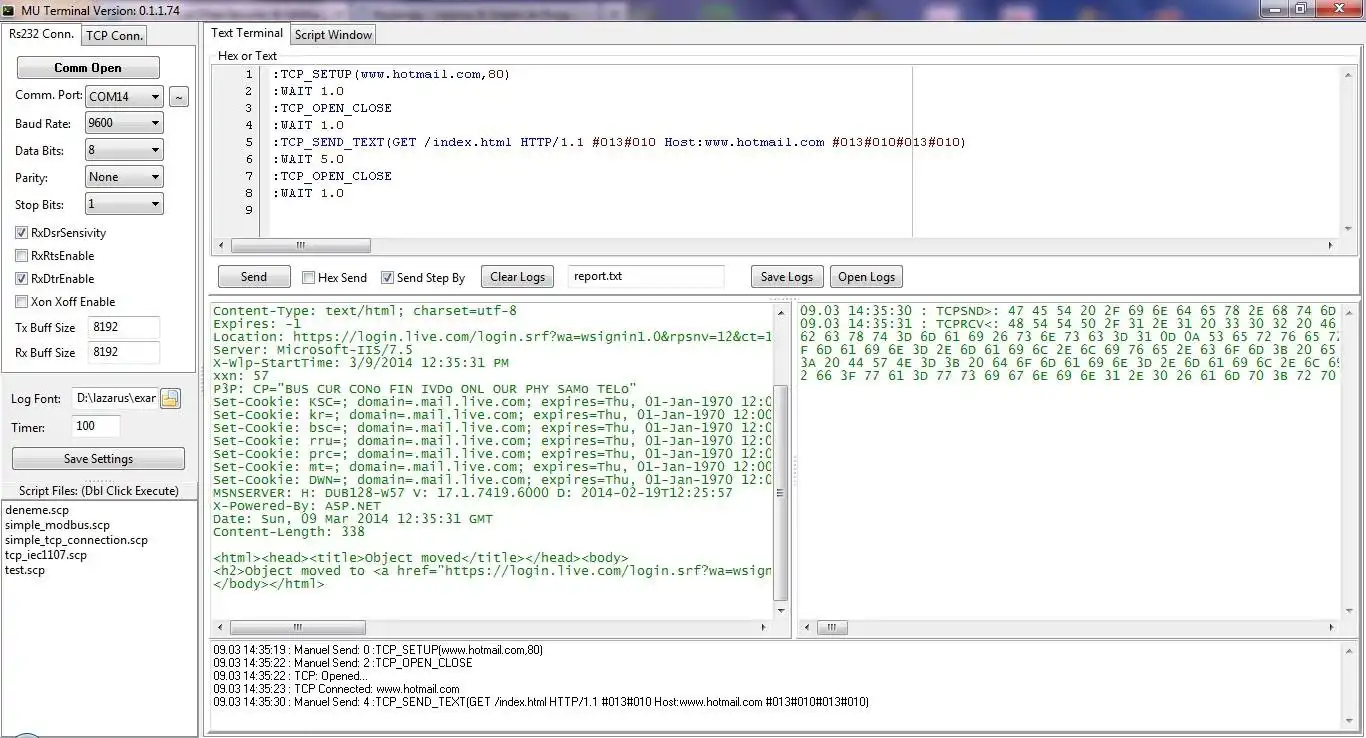Select tcp_iec1107.scp script file
1366x738 pixels.
tap(46, 555)
